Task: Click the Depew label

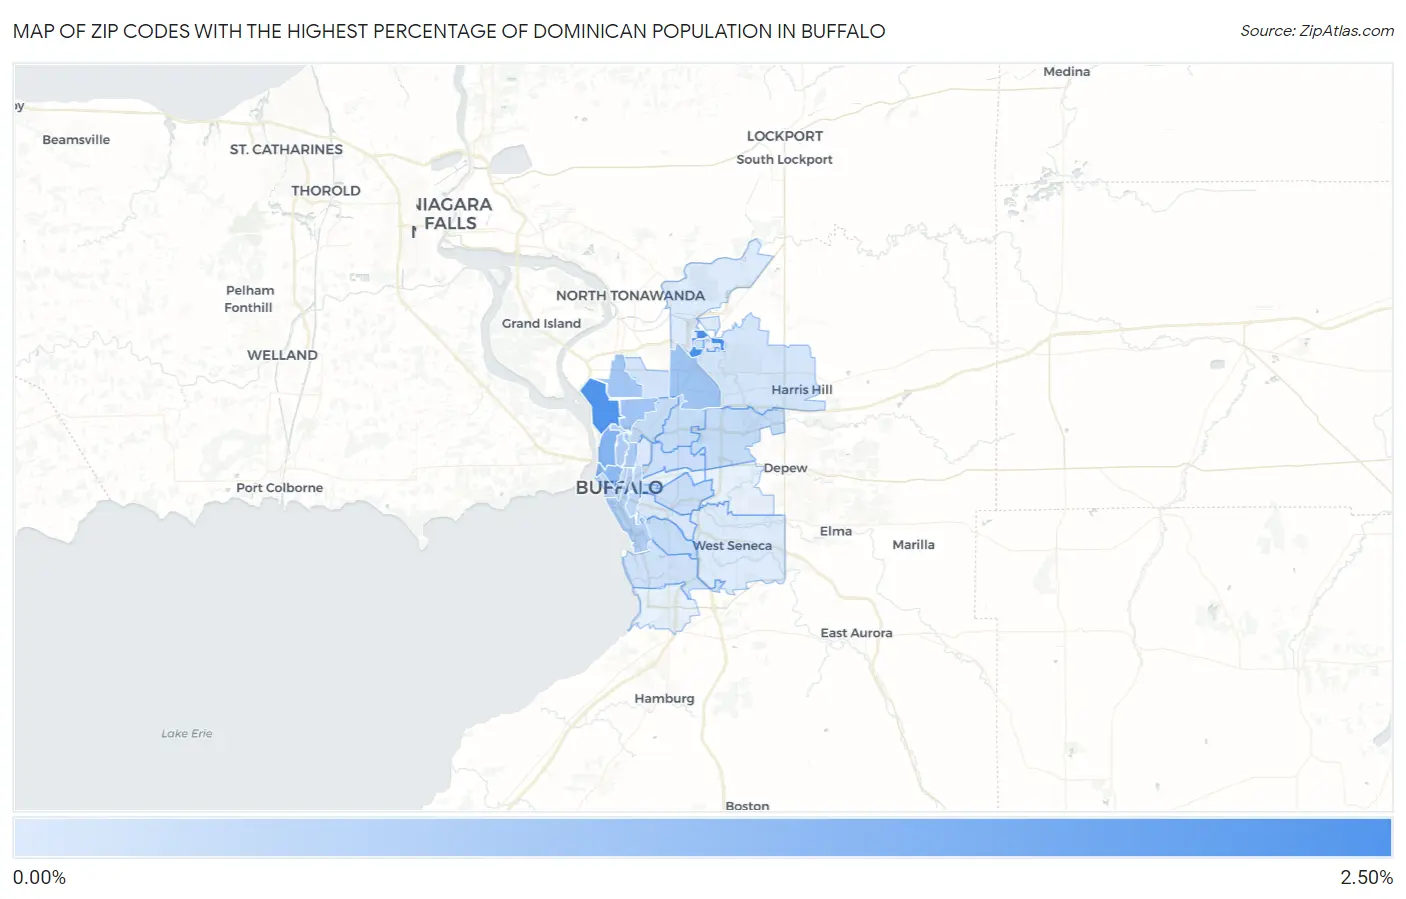Action: click(x=785, y=468)
